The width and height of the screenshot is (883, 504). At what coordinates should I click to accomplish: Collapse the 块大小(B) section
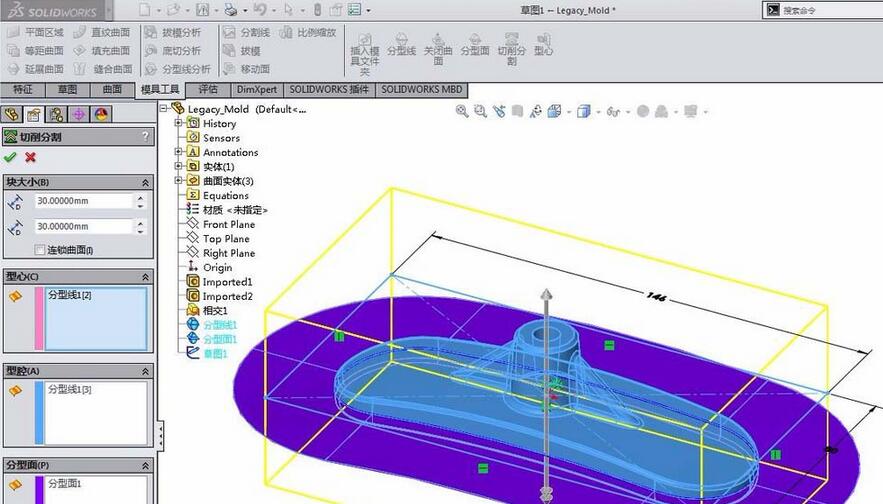(145, 182)
